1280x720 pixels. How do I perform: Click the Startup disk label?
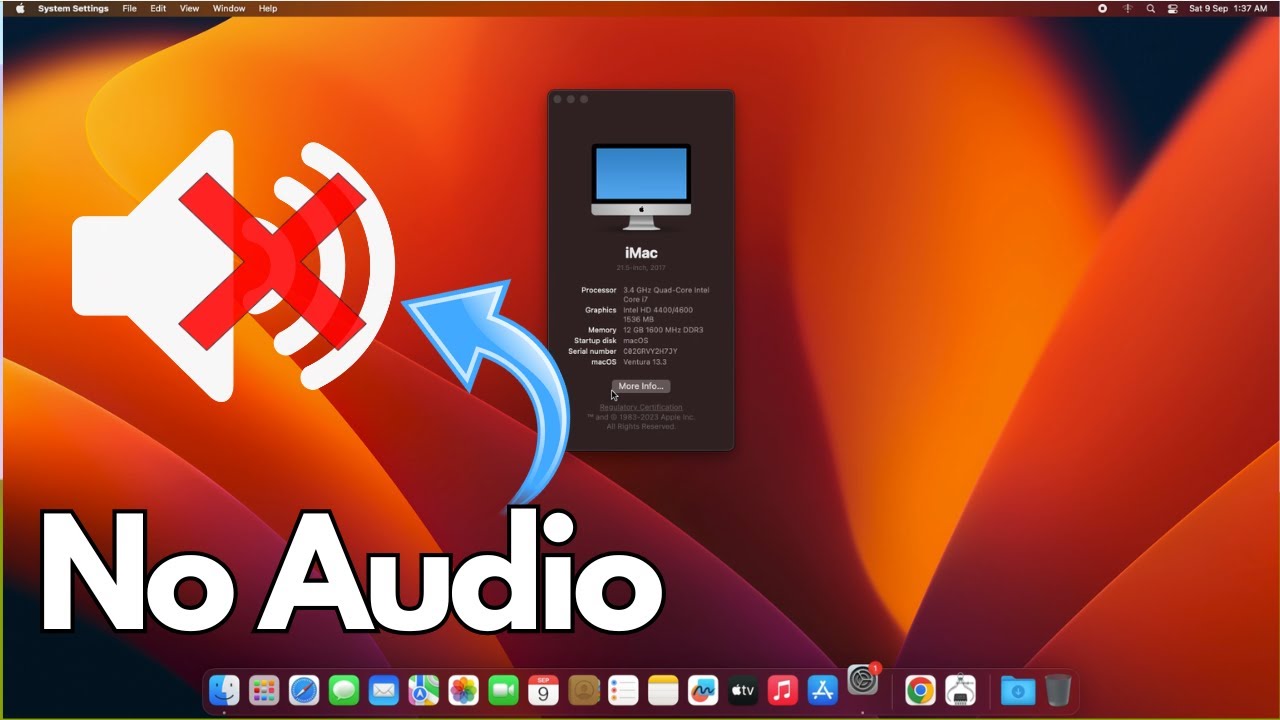coord(595,341)
